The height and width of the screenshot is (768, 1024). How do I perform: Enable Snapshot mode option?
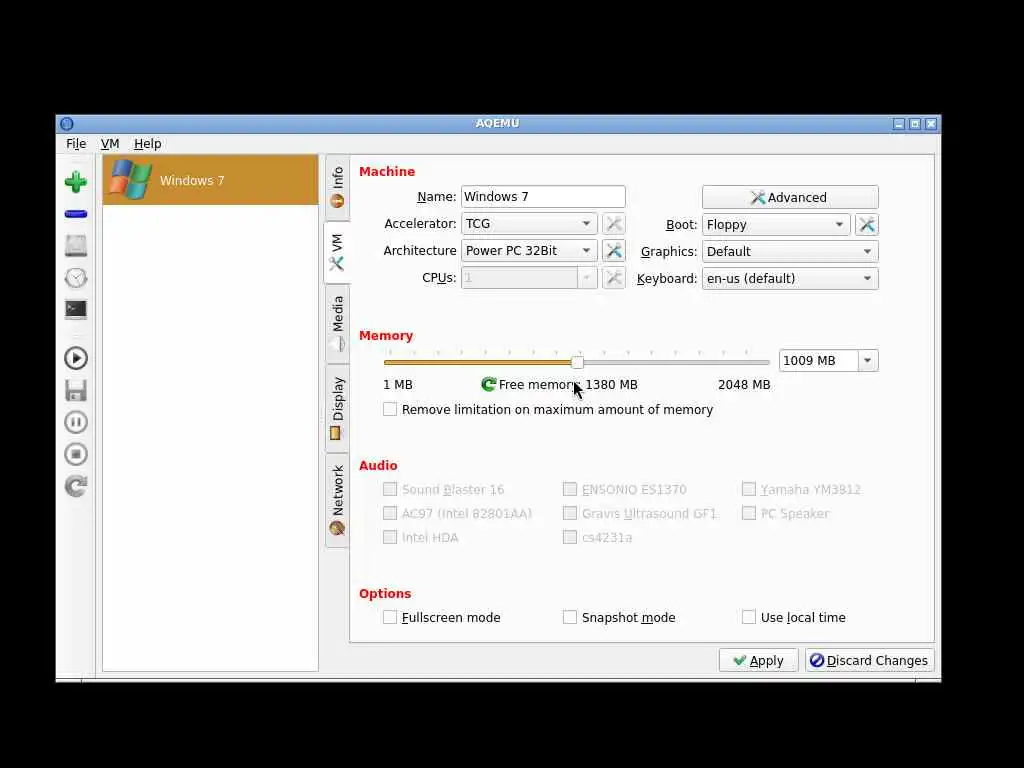click(x=570, y=617)
